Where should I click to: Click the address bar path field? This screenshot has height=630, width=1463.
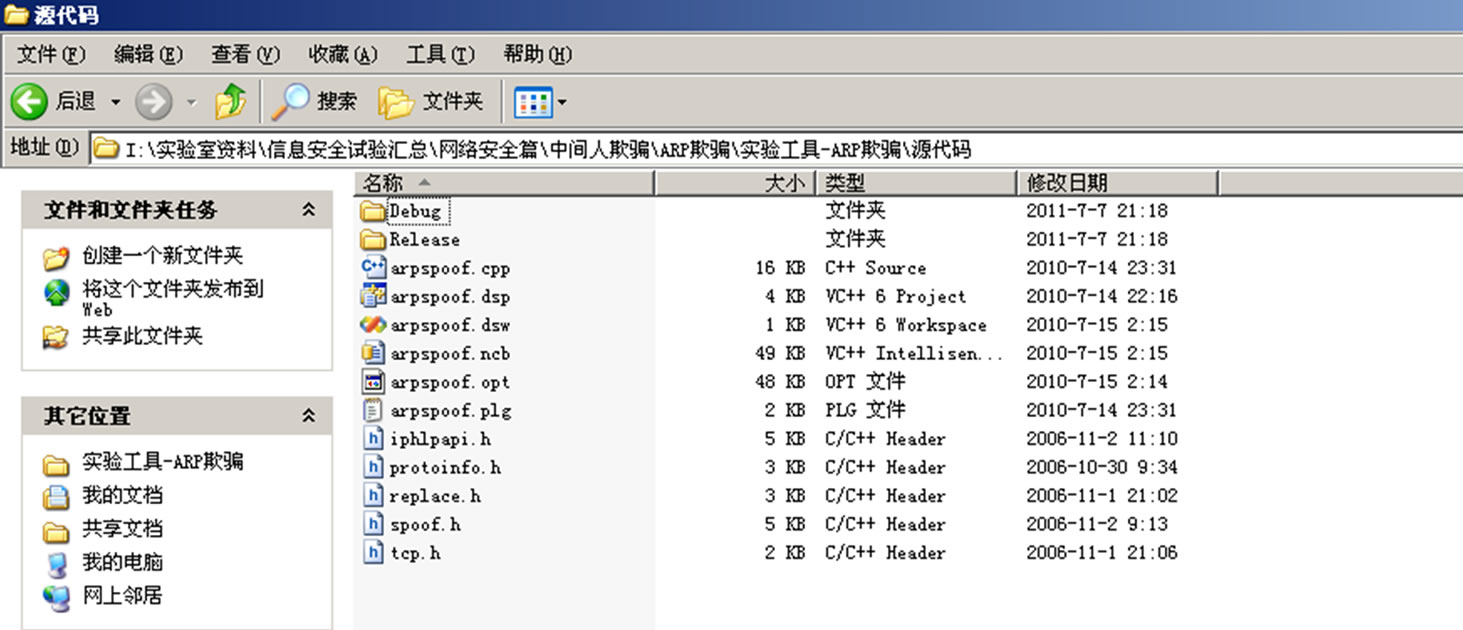coord(700,149)
